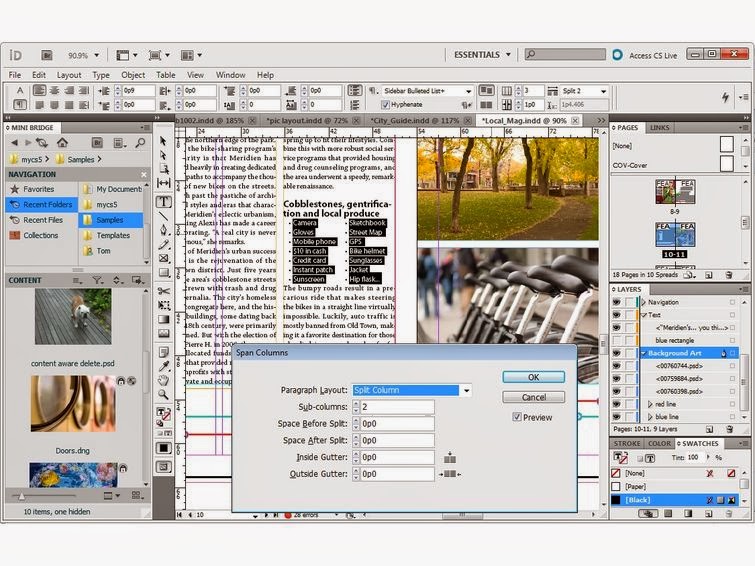755x566 pixels.
Task: Toggle the Hyphenate checkbox
Action: tap(385, 104)
